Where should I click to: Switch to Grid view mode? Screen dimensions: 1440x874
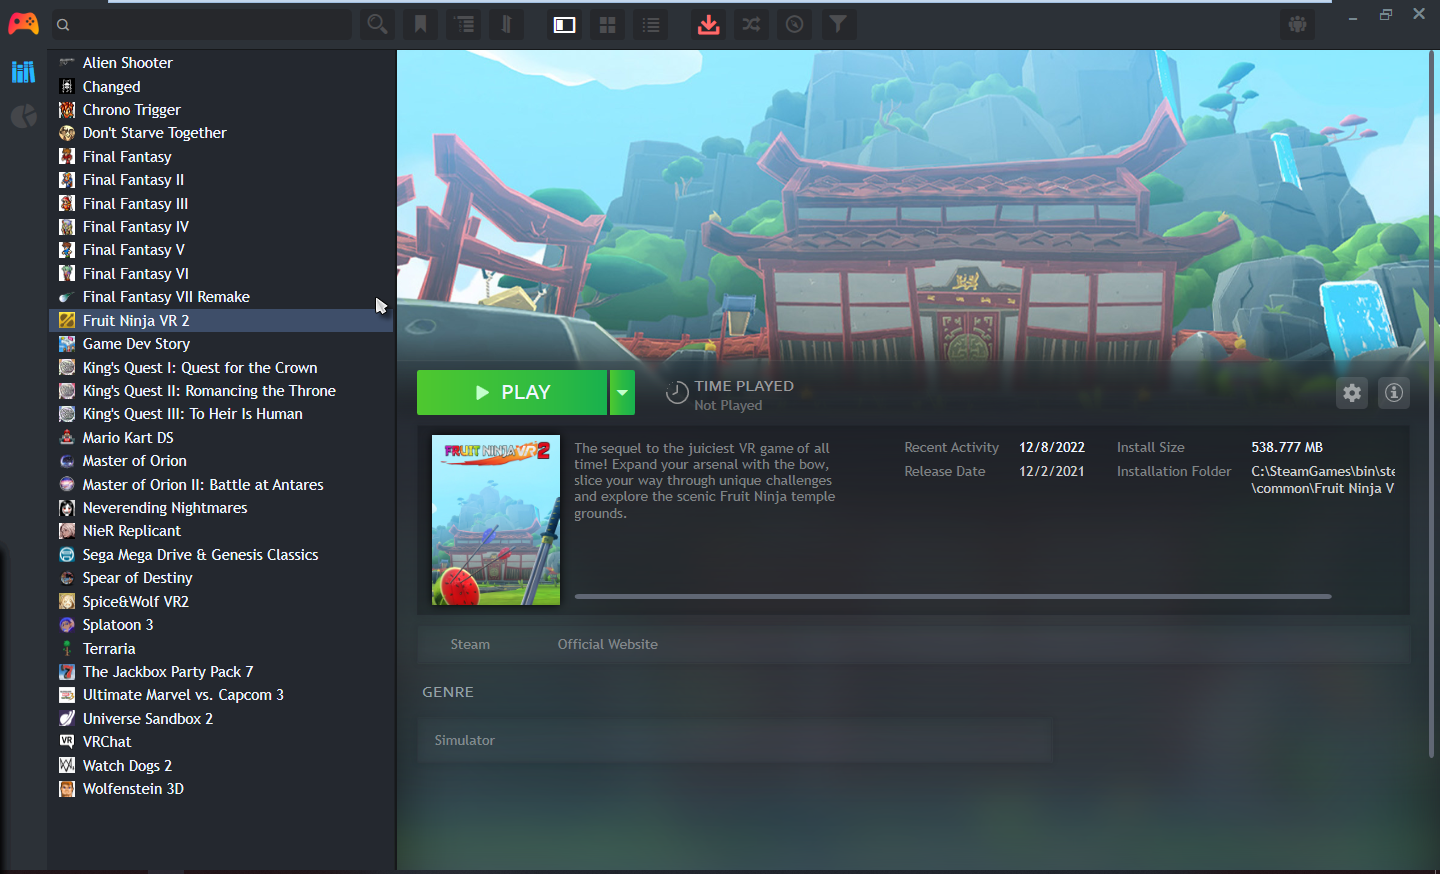click(x=607, y=24)
